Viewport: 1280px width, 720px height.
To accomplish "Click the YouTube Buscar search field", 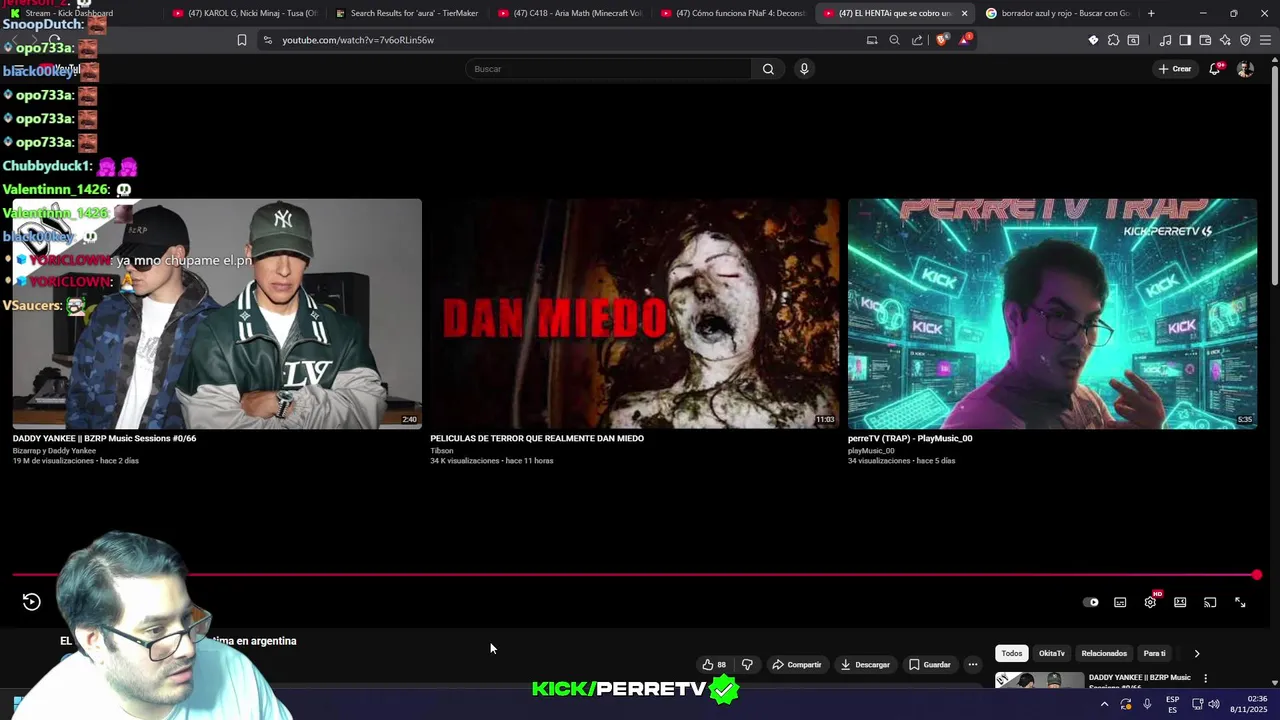I will coord(608,69).
